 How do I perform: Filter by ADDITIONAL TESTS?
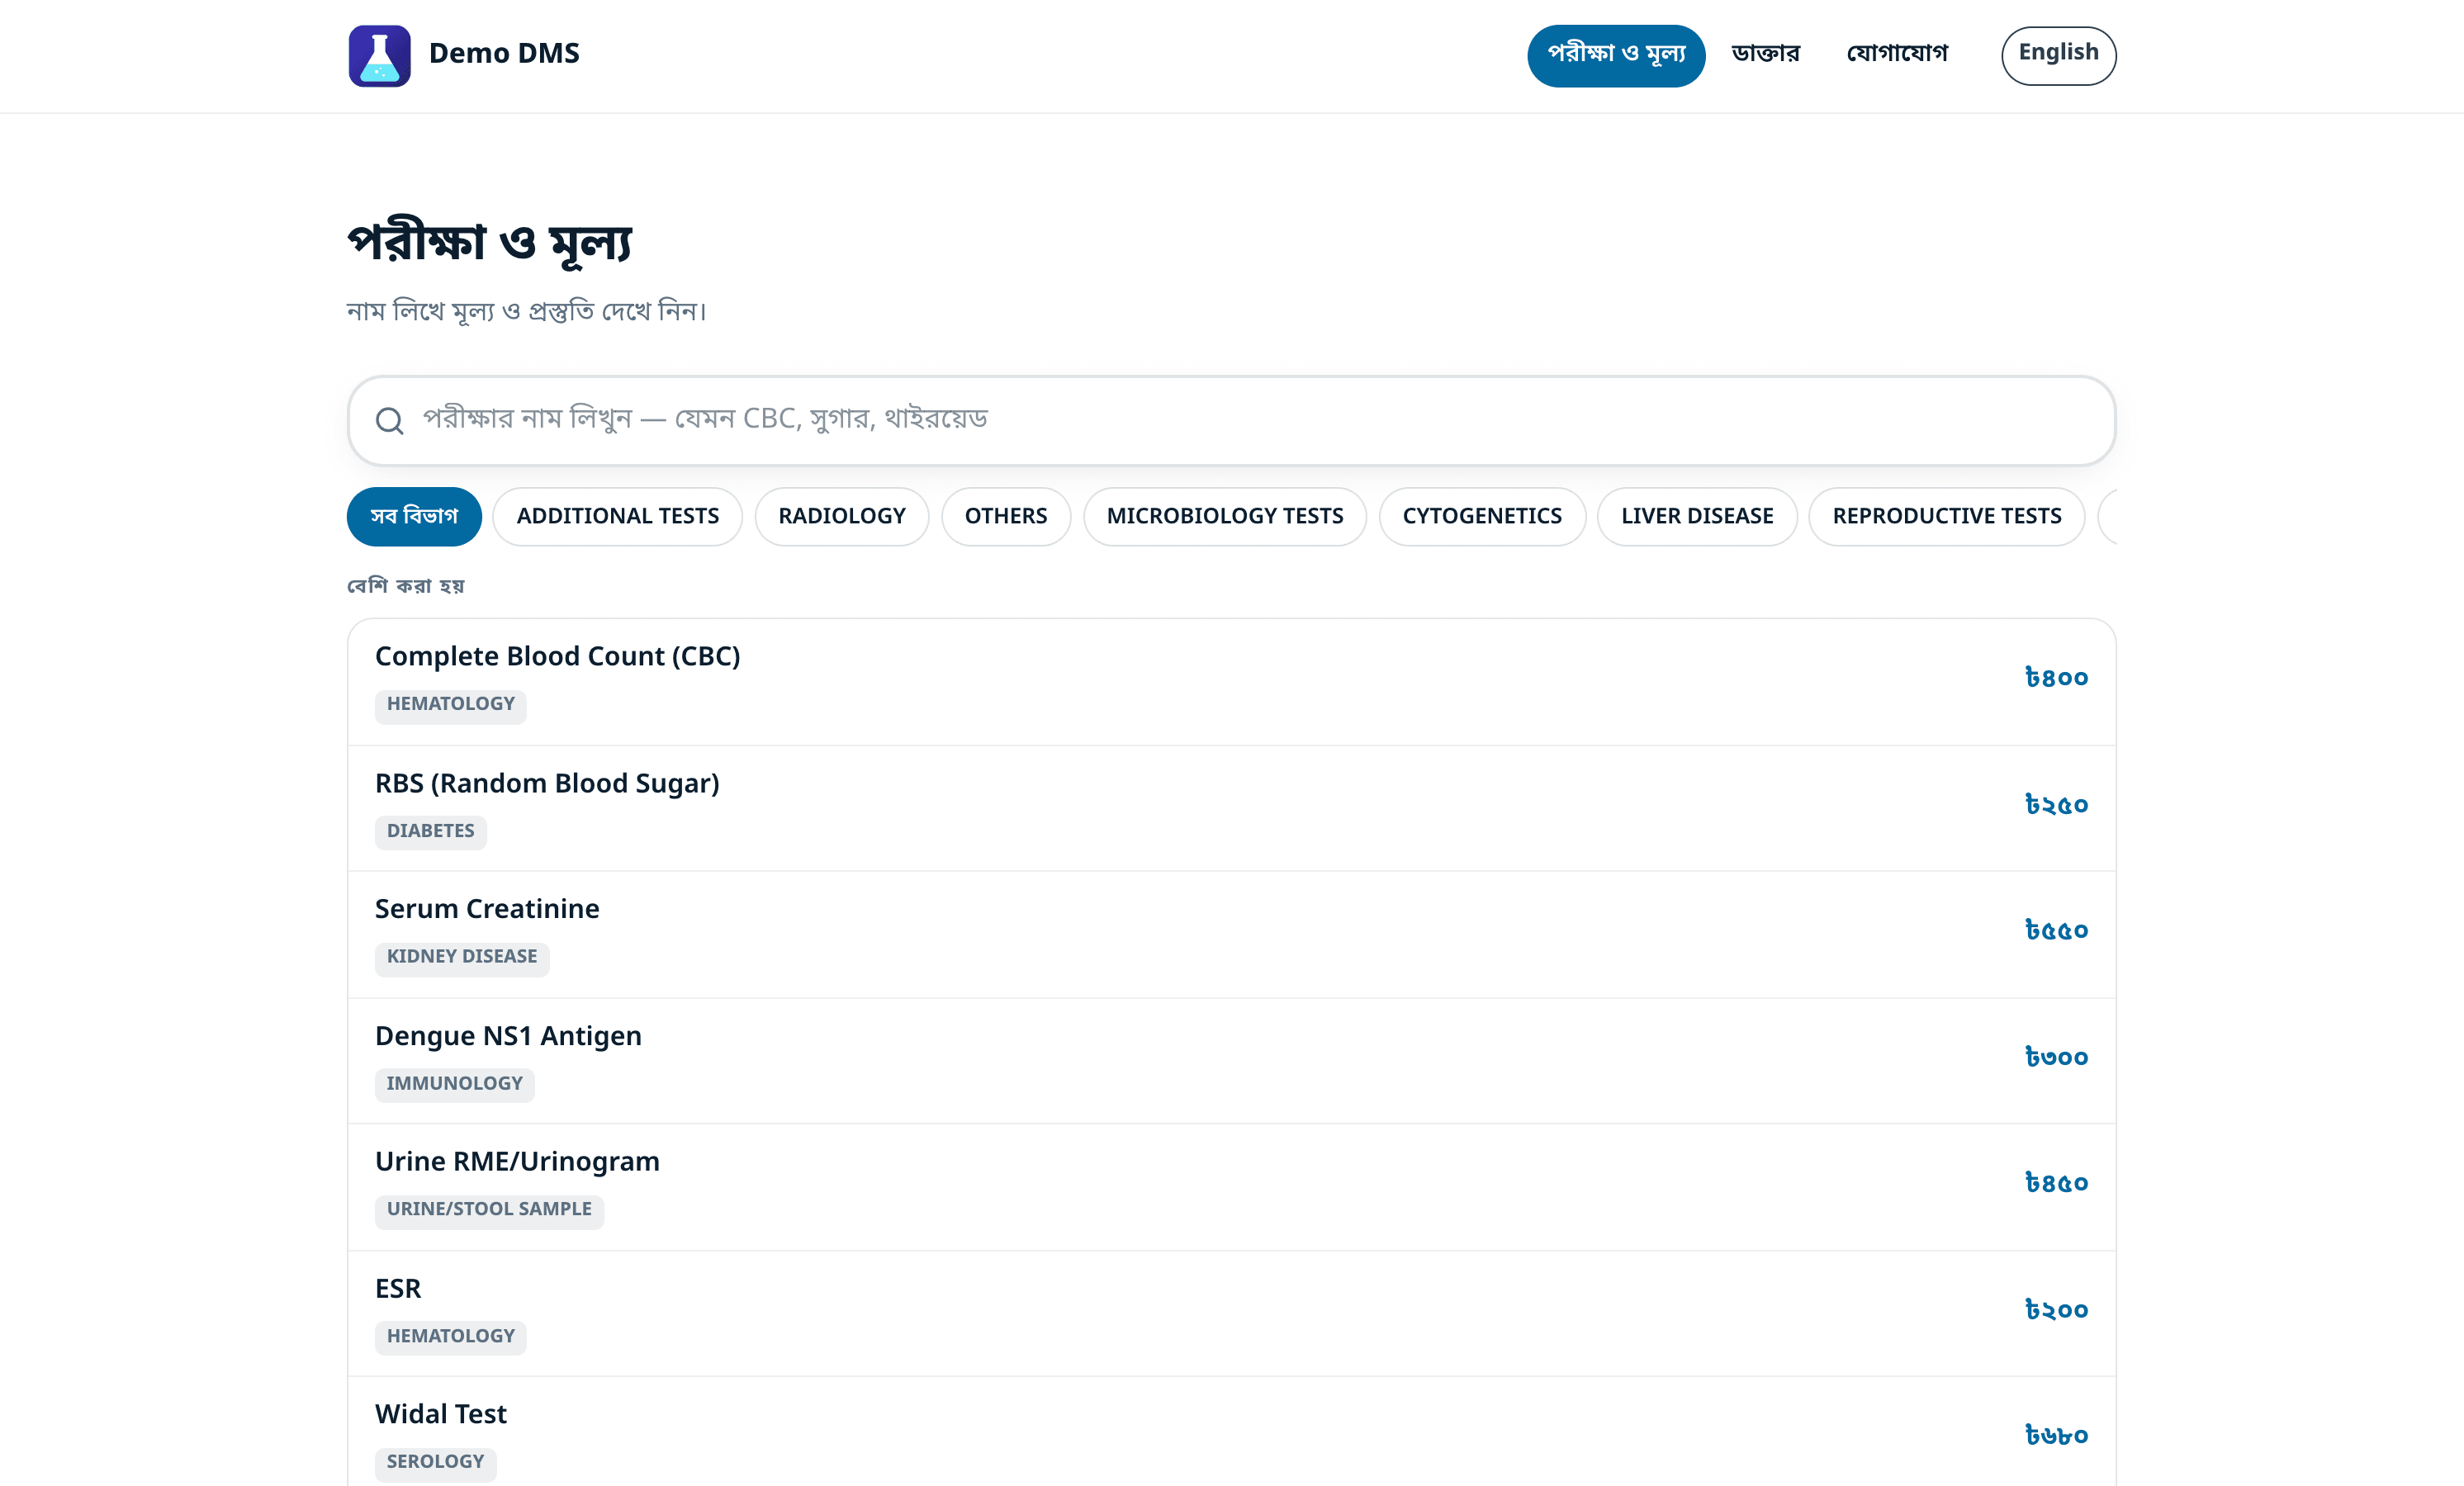617,516
